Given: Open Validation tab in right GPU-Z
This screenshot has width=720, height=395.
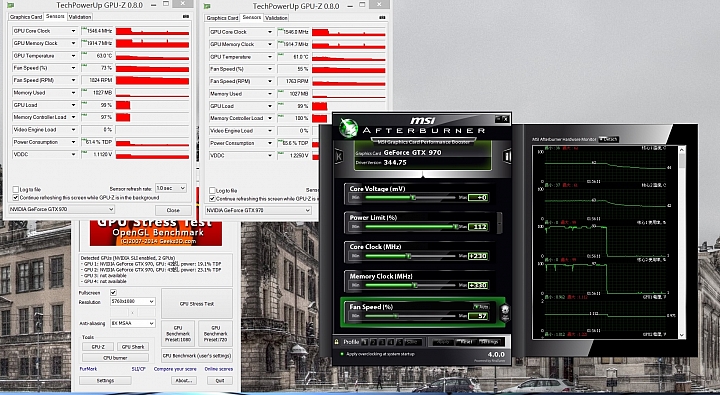Looking at the screenshot, I should click(276, 18).
